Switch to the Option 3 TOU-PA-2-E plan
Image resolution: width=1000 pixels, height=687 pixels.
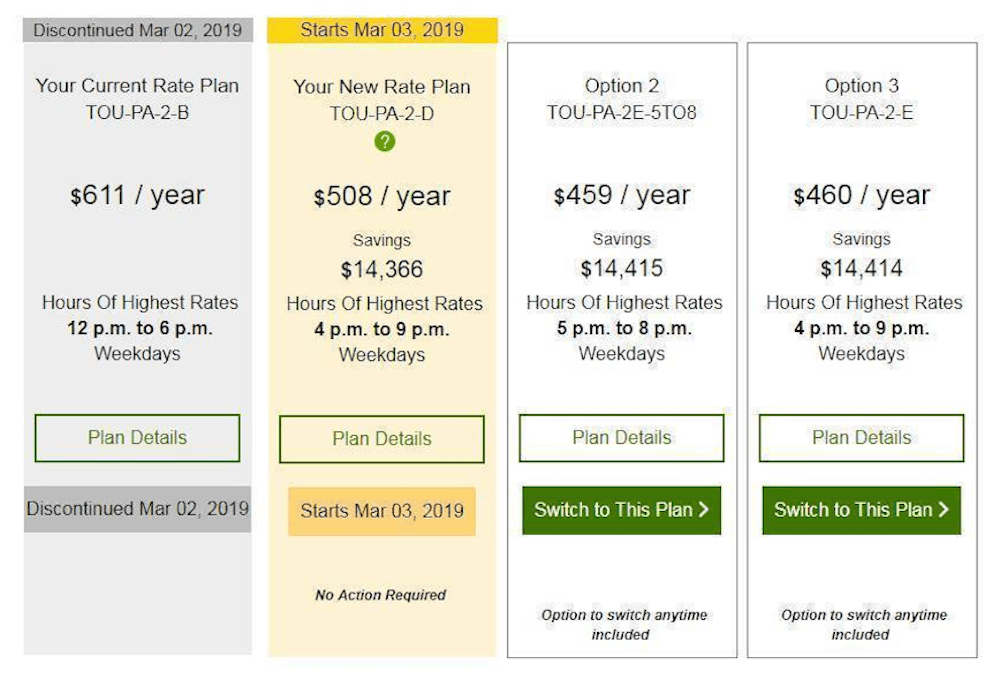coord(862,510)
